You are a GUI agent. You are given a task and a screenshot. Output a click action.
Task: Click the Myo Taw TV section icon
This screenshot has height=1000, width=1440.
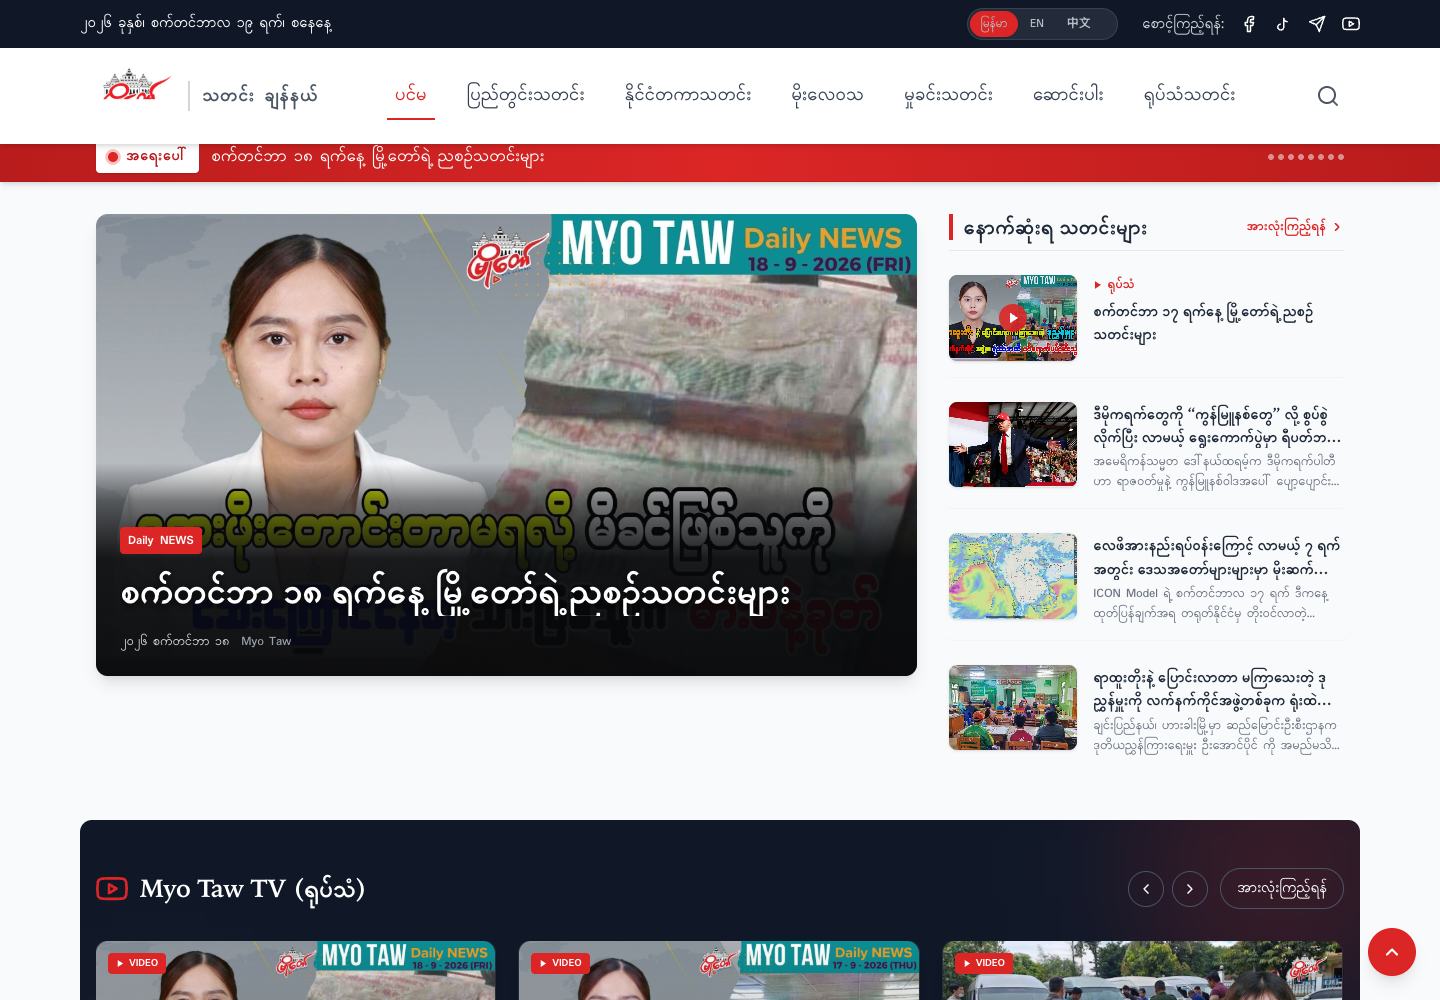(112, 888)
